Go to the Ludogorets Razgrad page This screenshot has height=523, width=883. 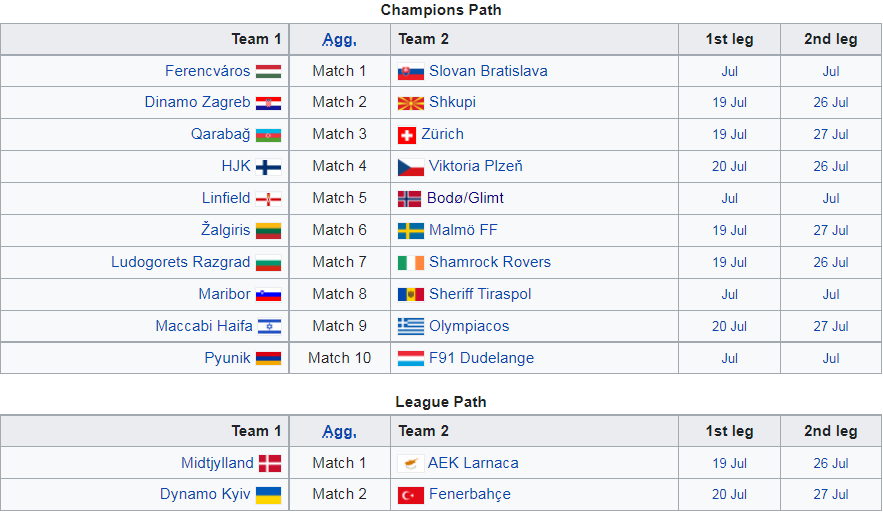coord(181,263)
